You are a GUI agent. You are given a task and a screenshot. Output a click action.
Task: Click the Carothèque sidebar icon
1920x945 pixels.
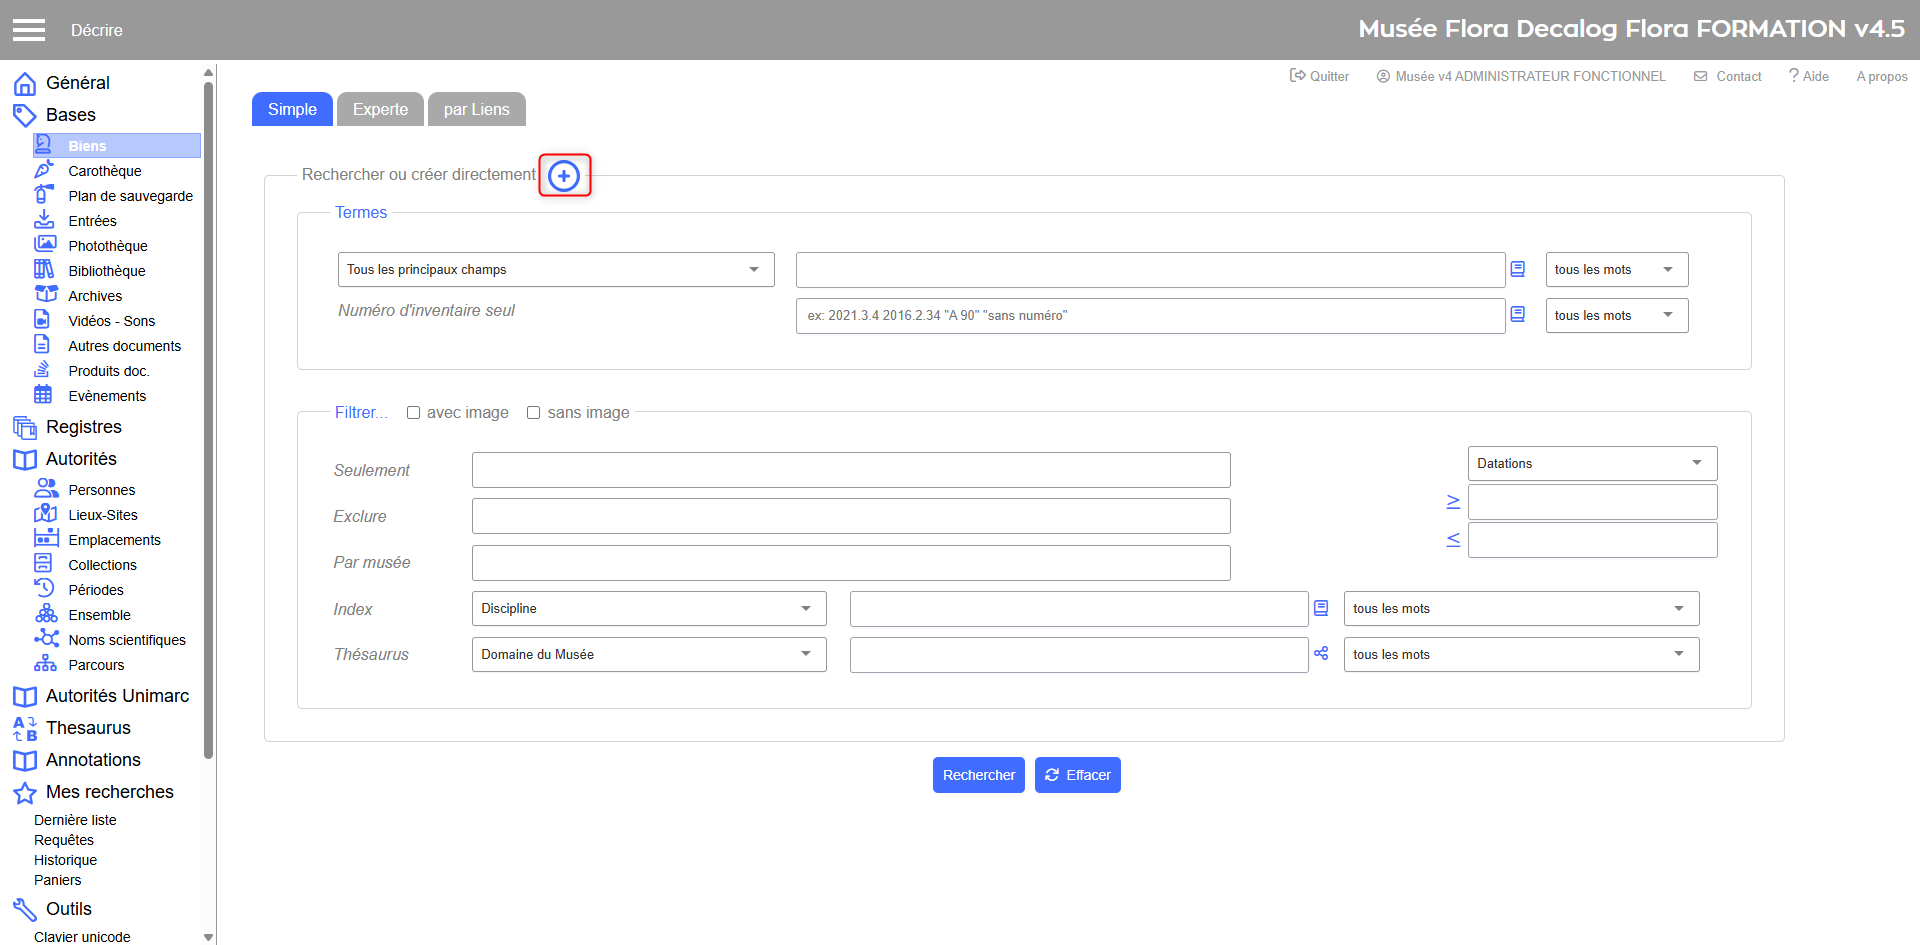click(x=44, y=170)
